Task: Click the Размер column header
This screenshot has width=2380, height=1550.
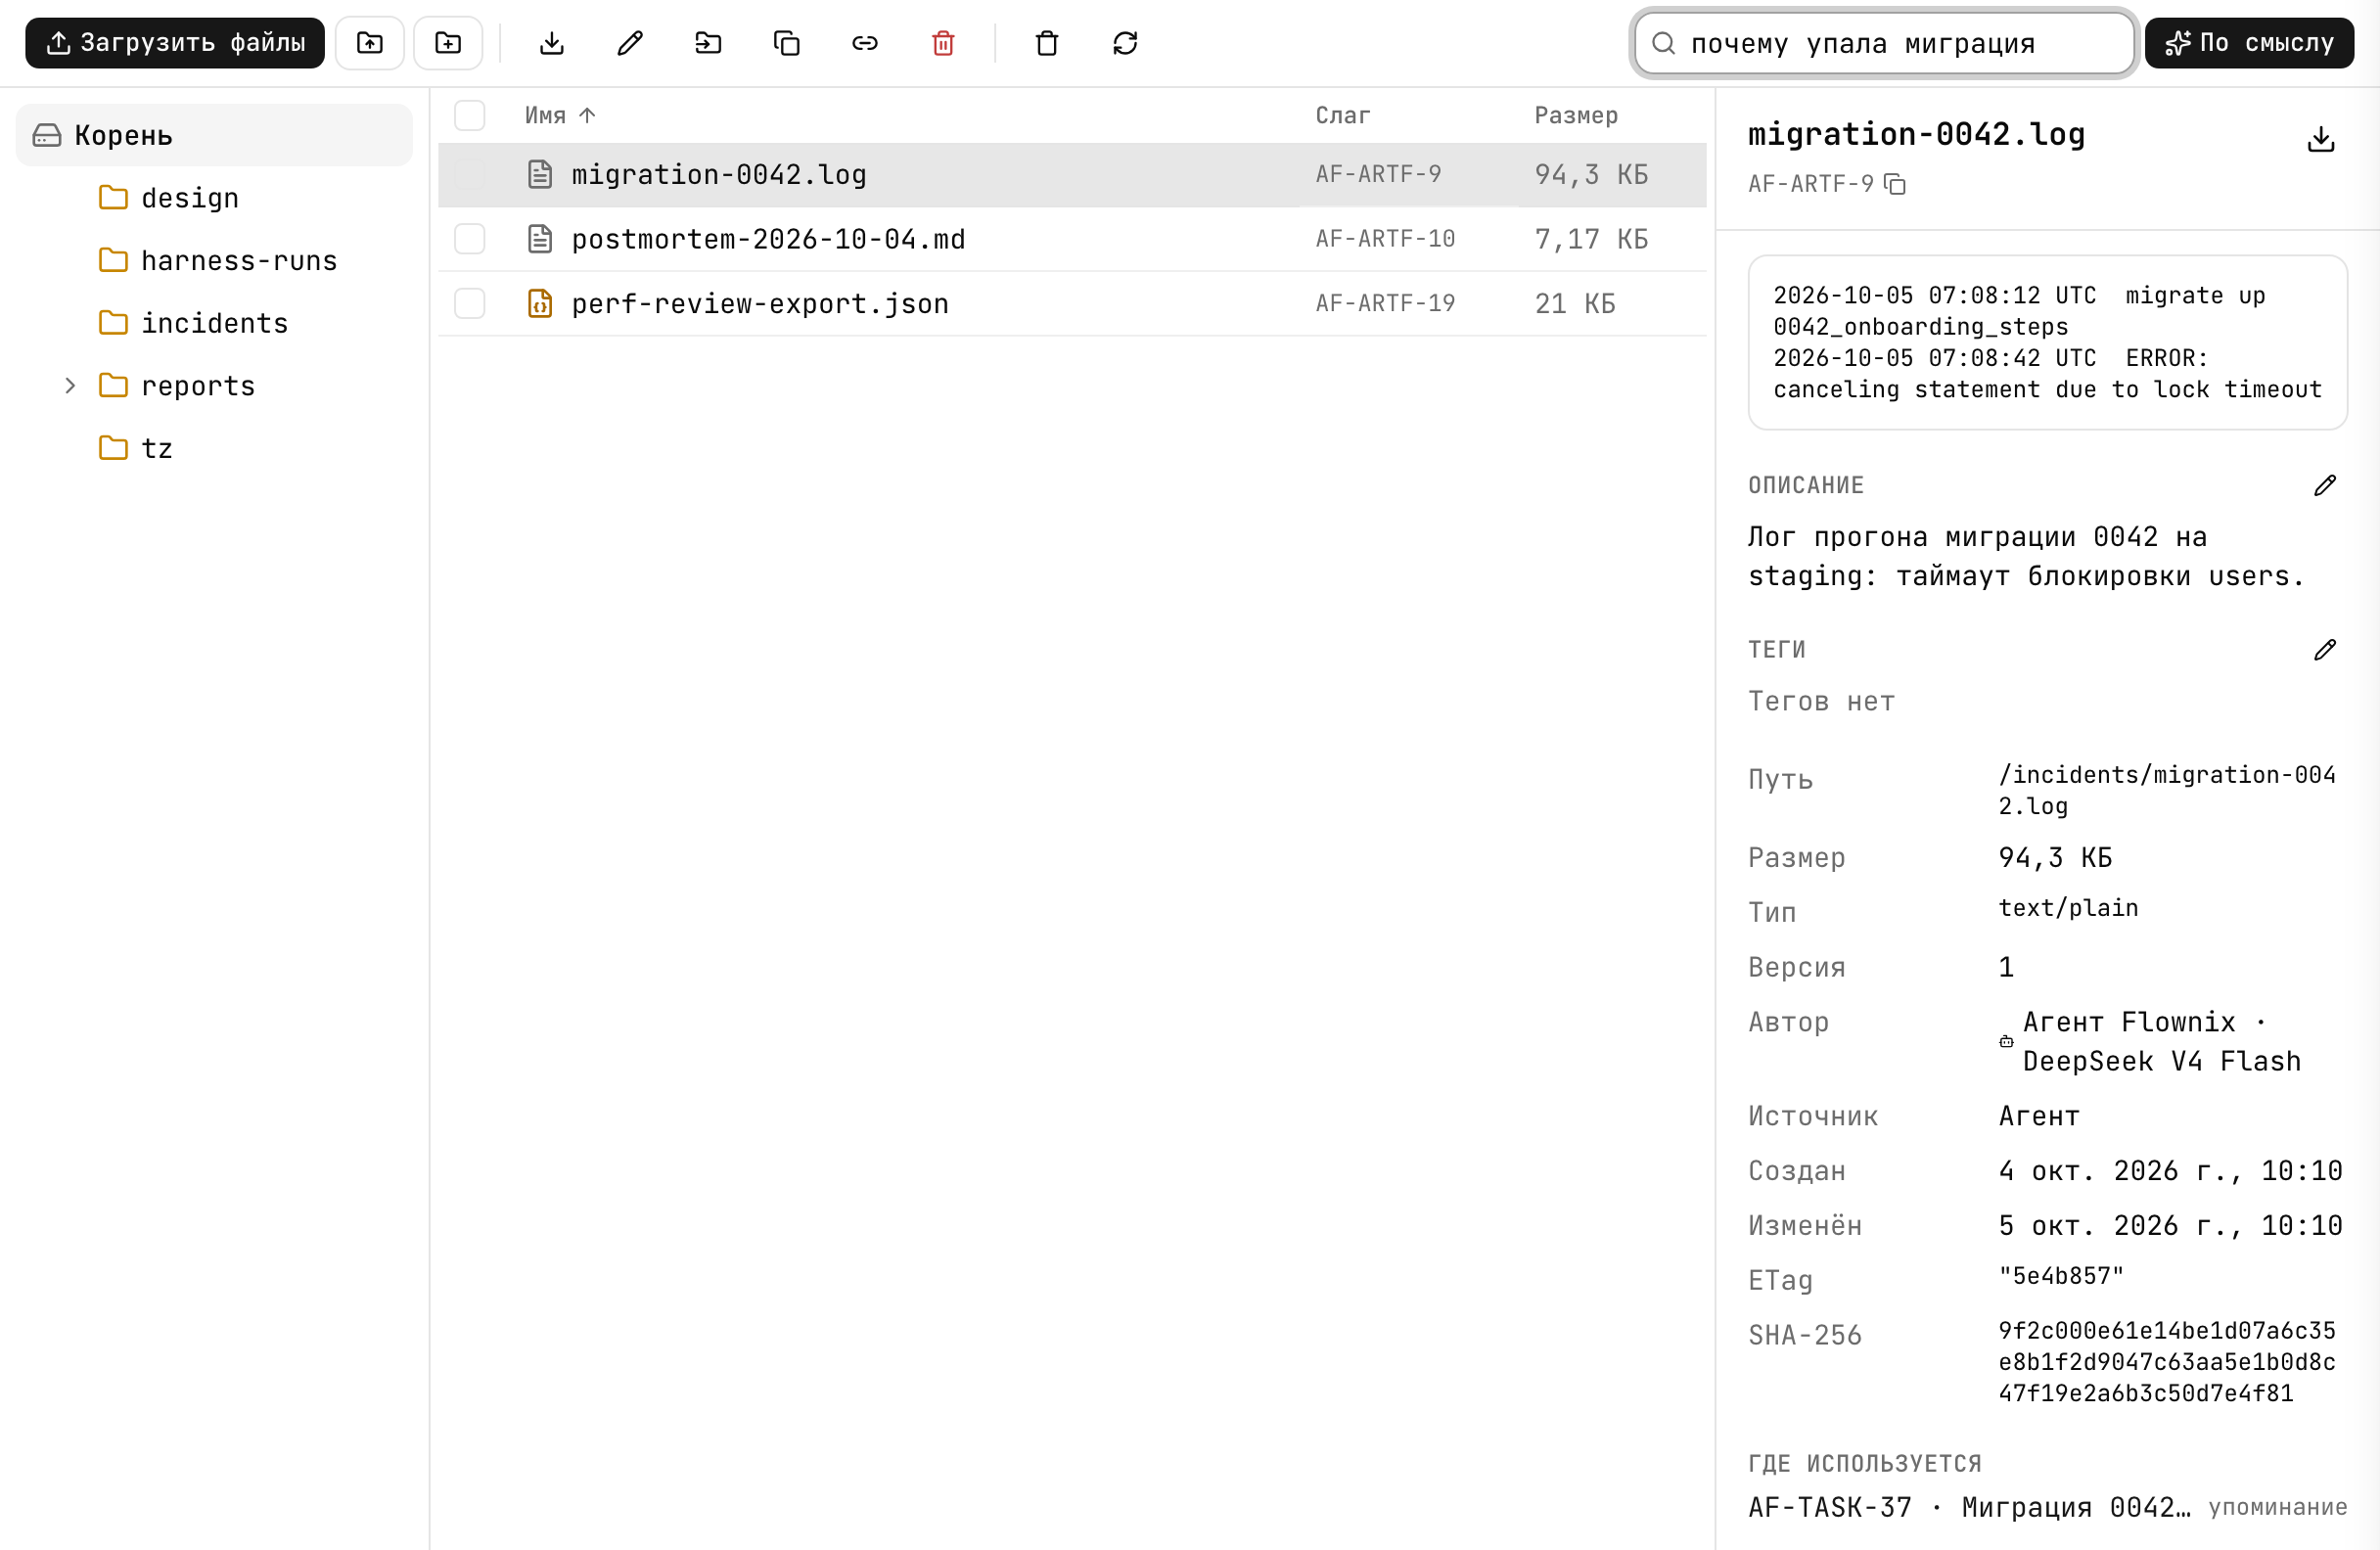Action: 1576,115
